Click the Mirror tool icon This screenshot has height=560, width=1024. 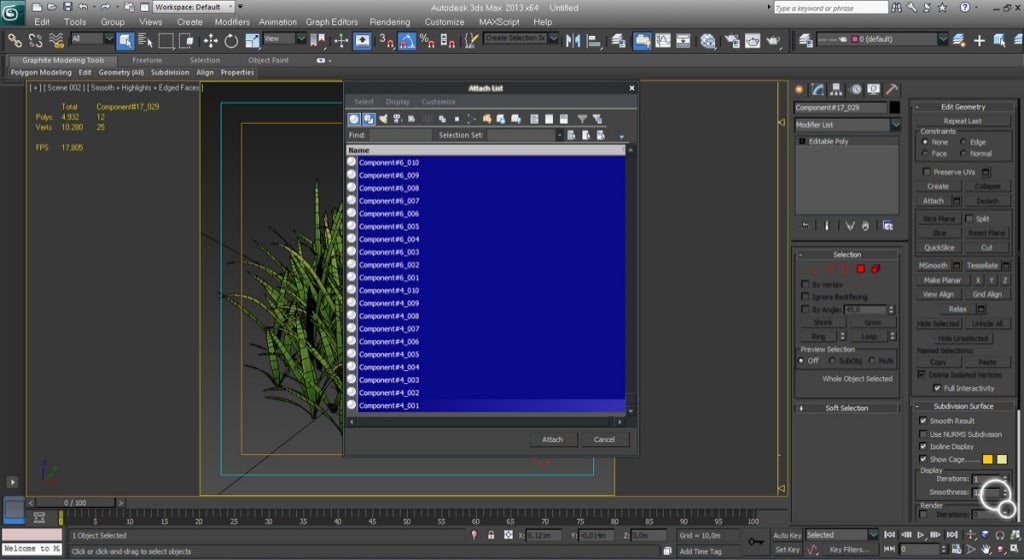tap(573, 40)
